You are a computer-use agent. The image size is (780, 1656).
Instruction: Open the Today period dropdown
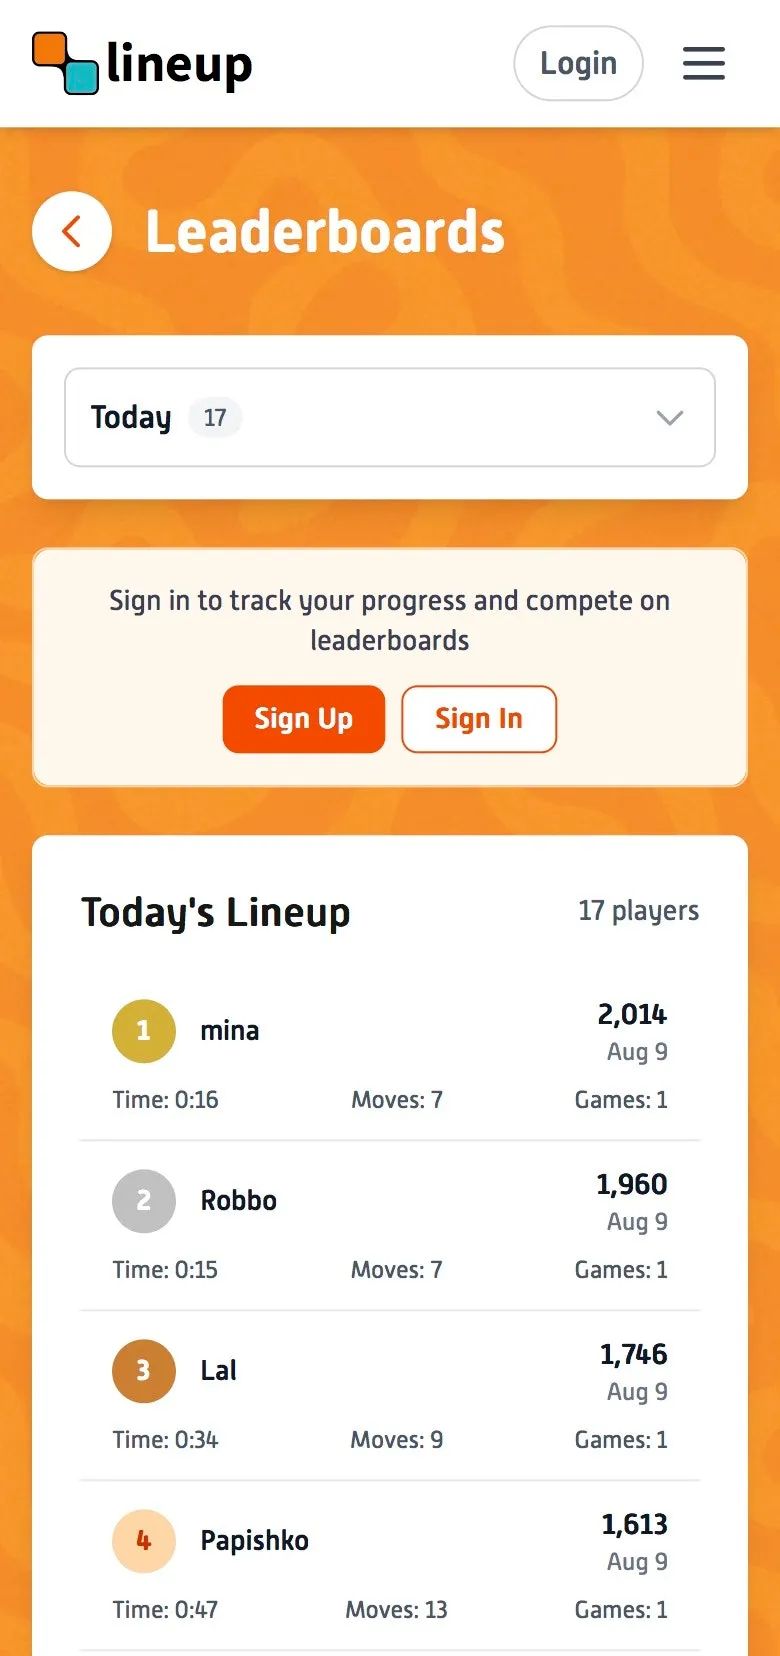pyautogui.click(x=389, y=417)
